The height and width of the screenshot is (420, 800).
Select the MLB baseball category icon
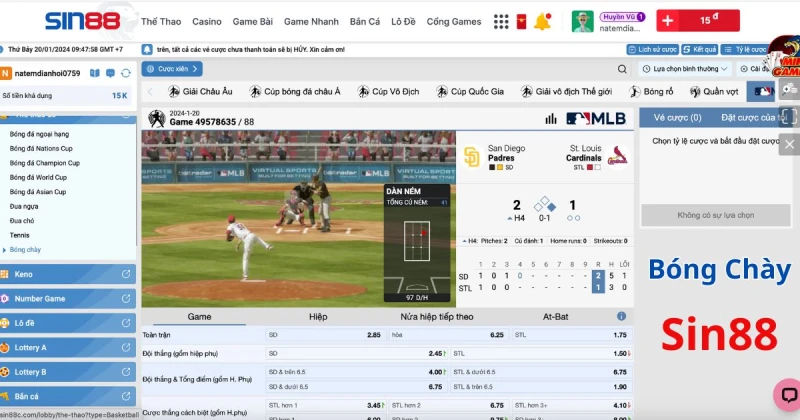click(762, 91)
